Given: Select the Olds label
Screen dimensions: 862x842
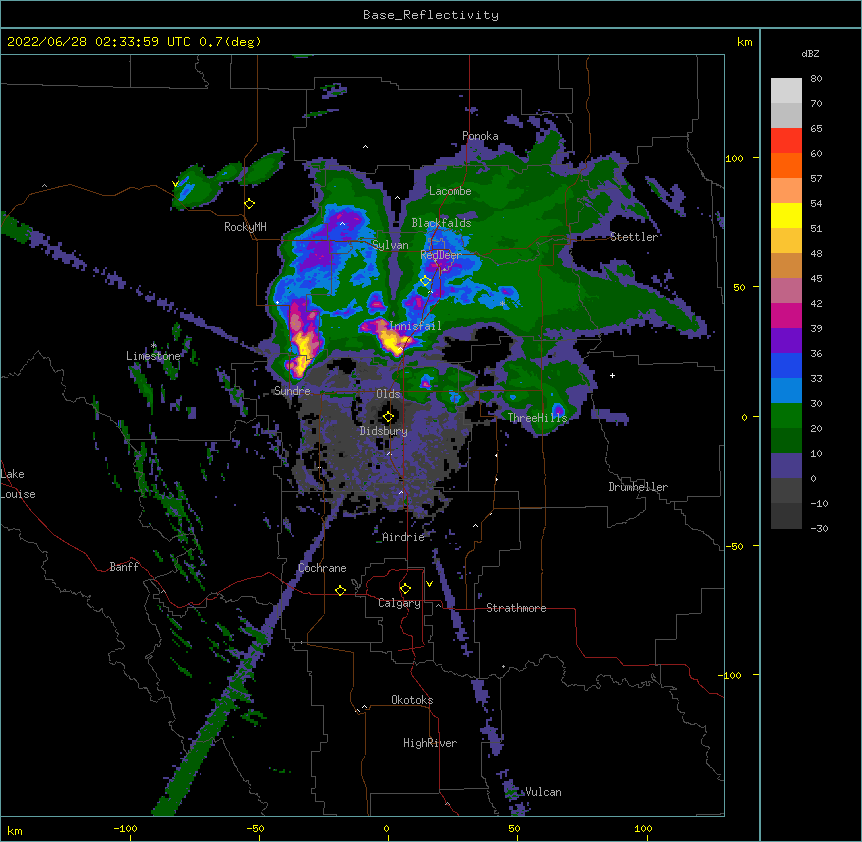Looking at the screenshot, I should coord(388,394).
